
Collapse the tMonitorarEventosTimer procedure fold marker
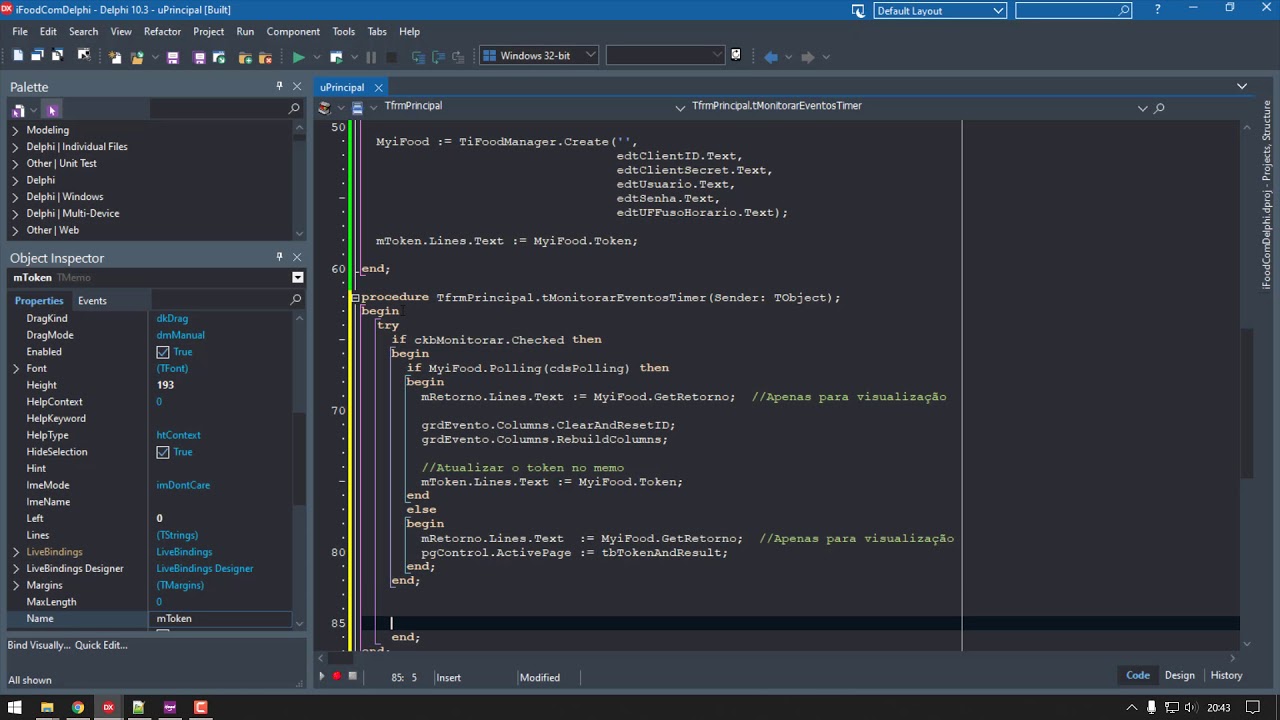point(355,297)
